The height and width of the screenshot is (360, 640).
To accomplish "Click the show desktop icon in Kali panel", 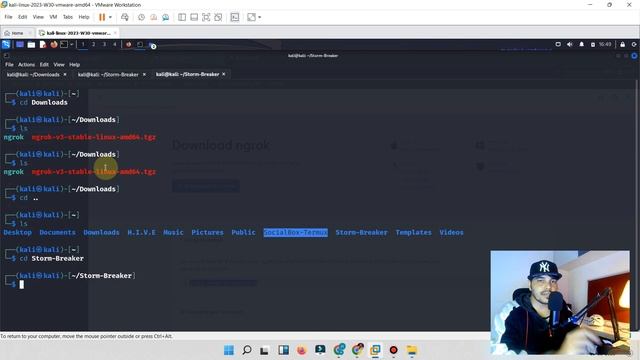I will coord(20,44).
